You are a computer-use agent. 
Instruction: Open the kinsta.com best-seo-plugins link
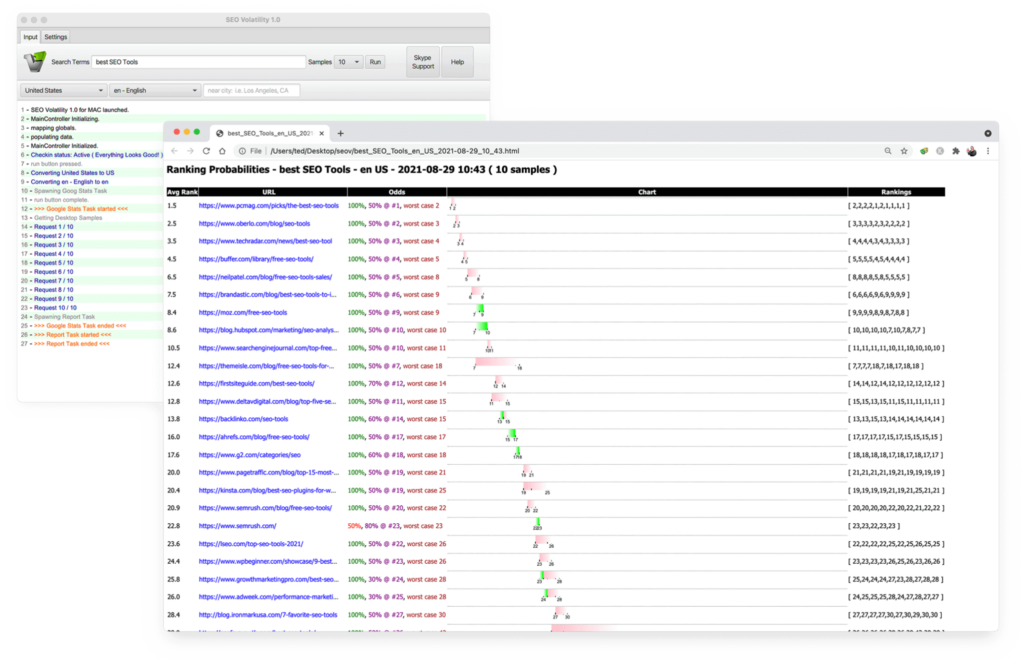[x=267, y=490]
